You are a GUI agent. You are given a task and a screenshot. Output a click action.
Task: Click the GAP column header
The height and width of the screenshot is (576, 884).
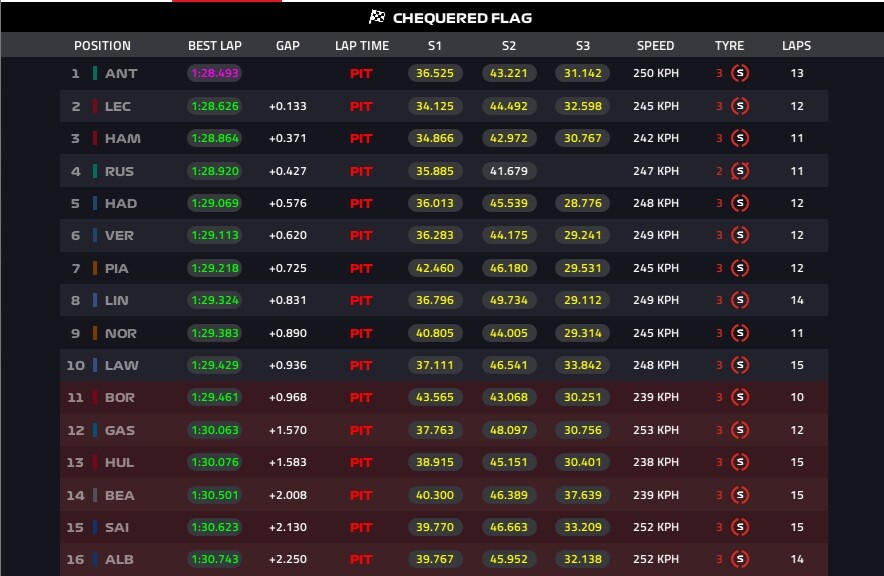(288, 46)
